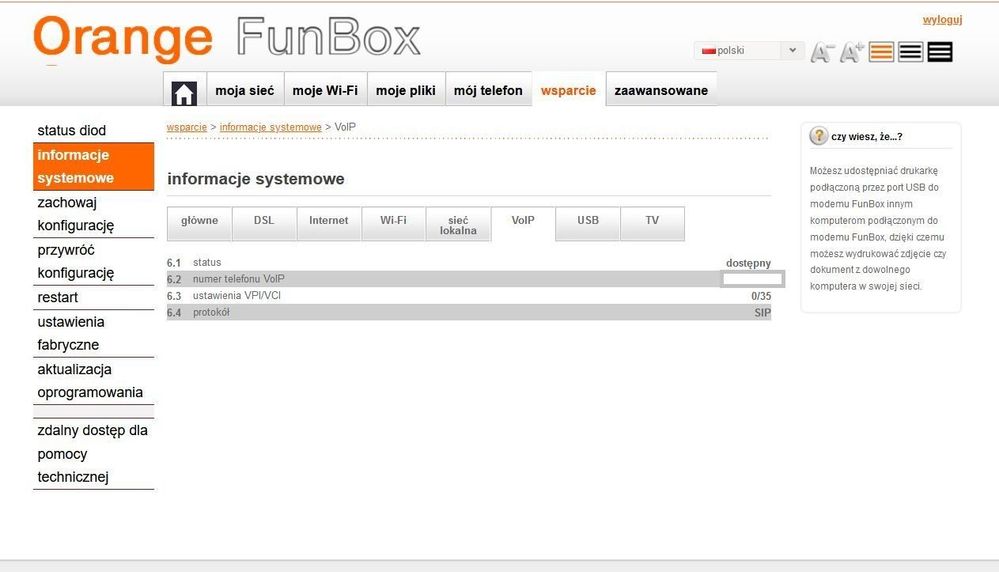Click the Orange FunBox logo

click(x=227, y=38)
